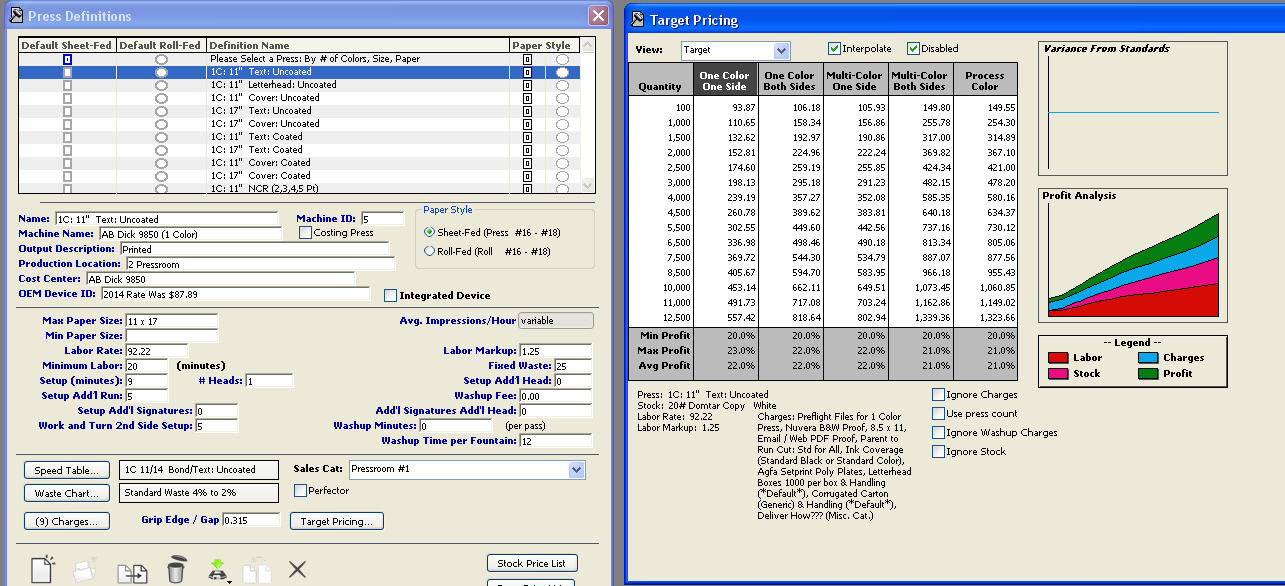Expand the Sales Cat Pressroom #1 dropdown
The image size is (1285, 586).
point(575,469)
